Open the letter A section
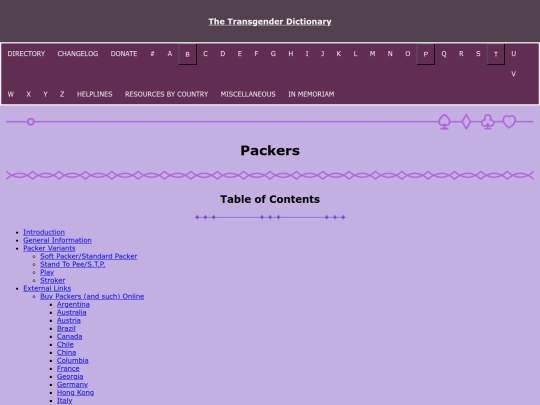This screenshot has height=405, width=540. [x=170, y=54]
